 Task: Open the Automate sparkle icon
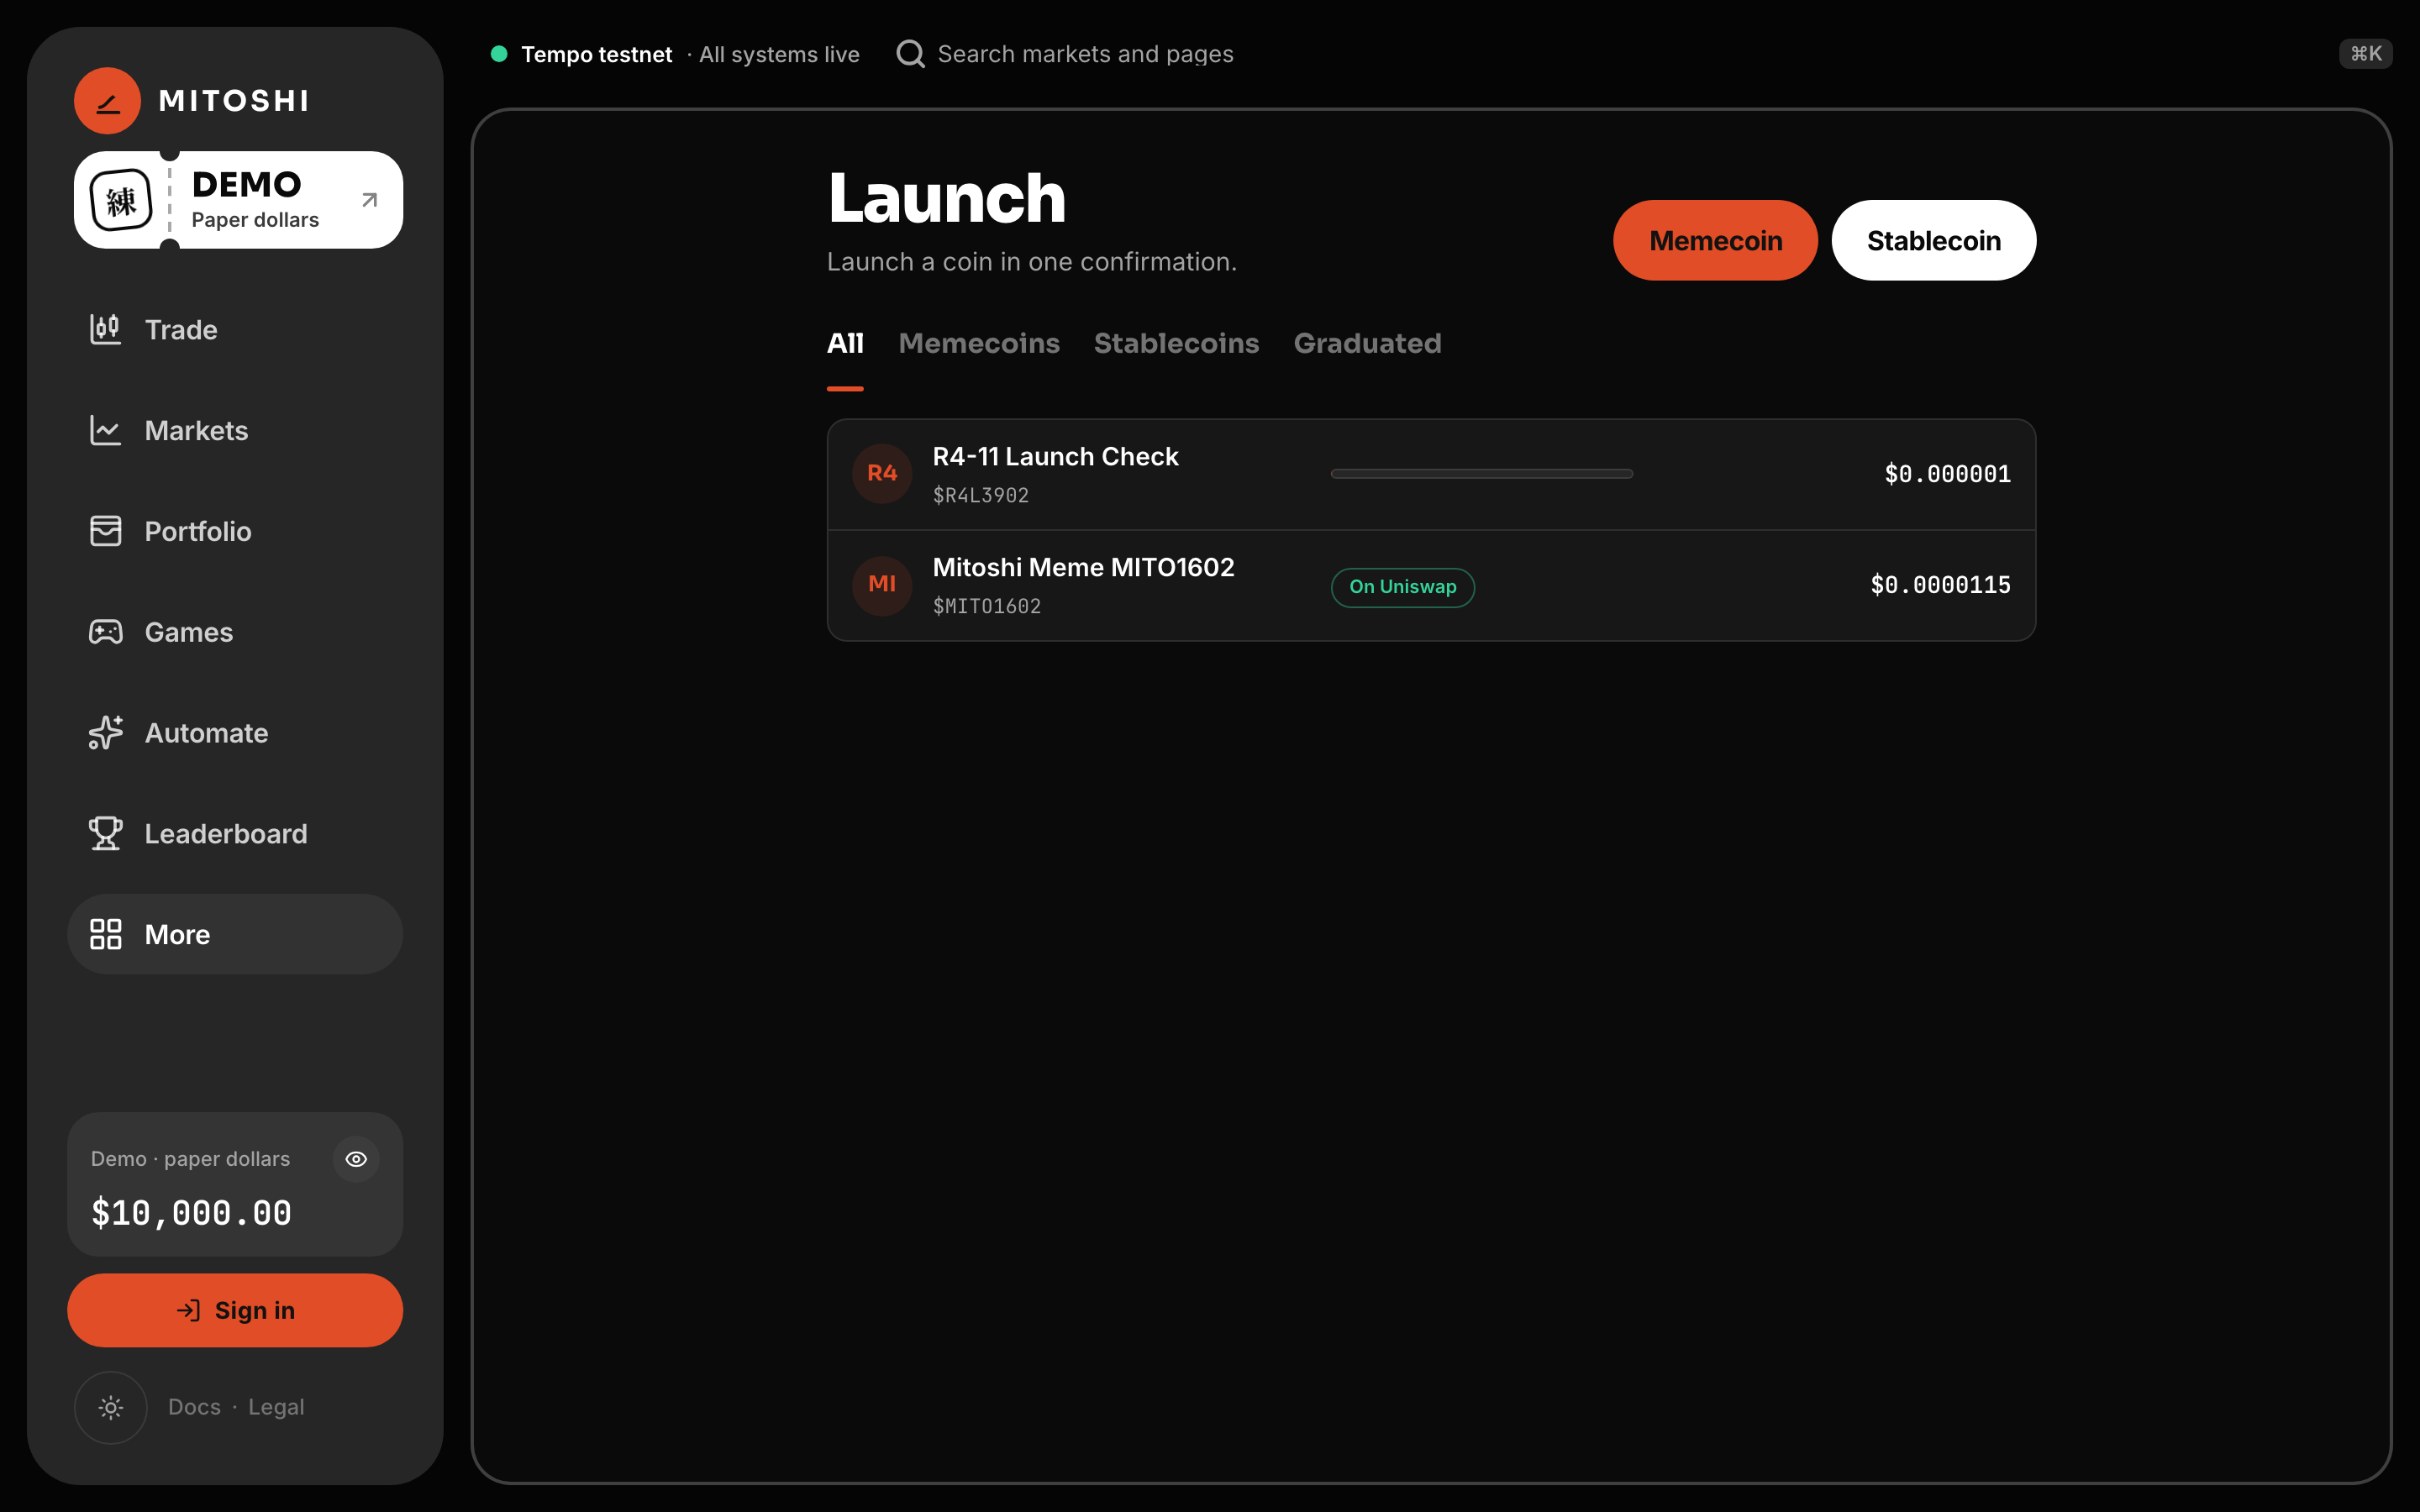tap(105, 733)
